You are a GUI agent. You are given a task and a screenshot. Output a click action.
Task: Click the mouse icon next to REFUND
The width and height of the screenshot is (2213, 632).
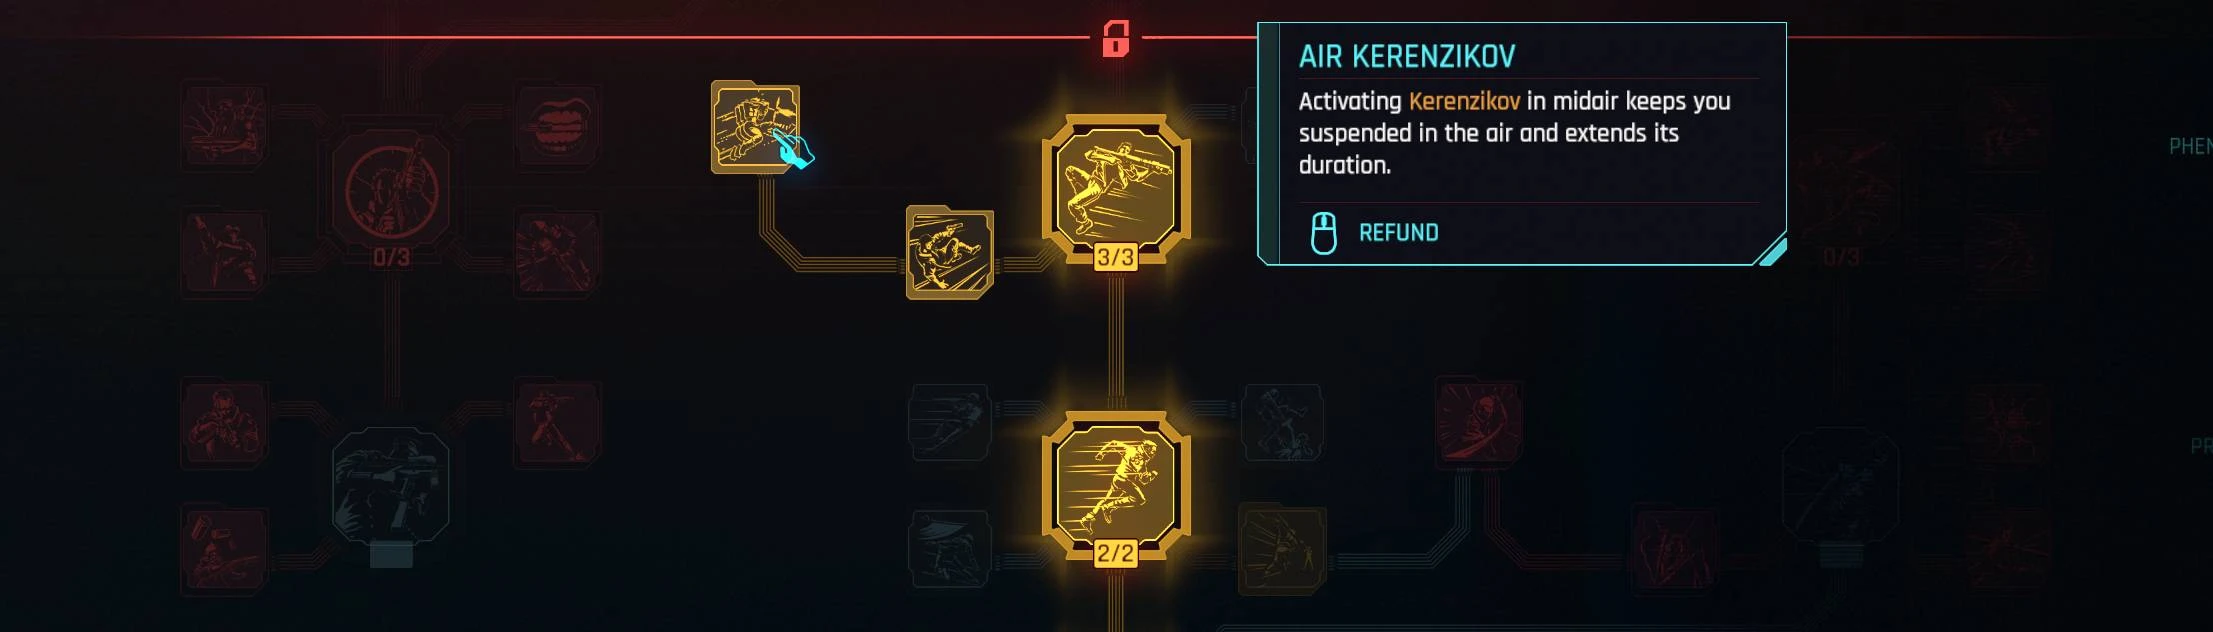[x=1323, y=233]
